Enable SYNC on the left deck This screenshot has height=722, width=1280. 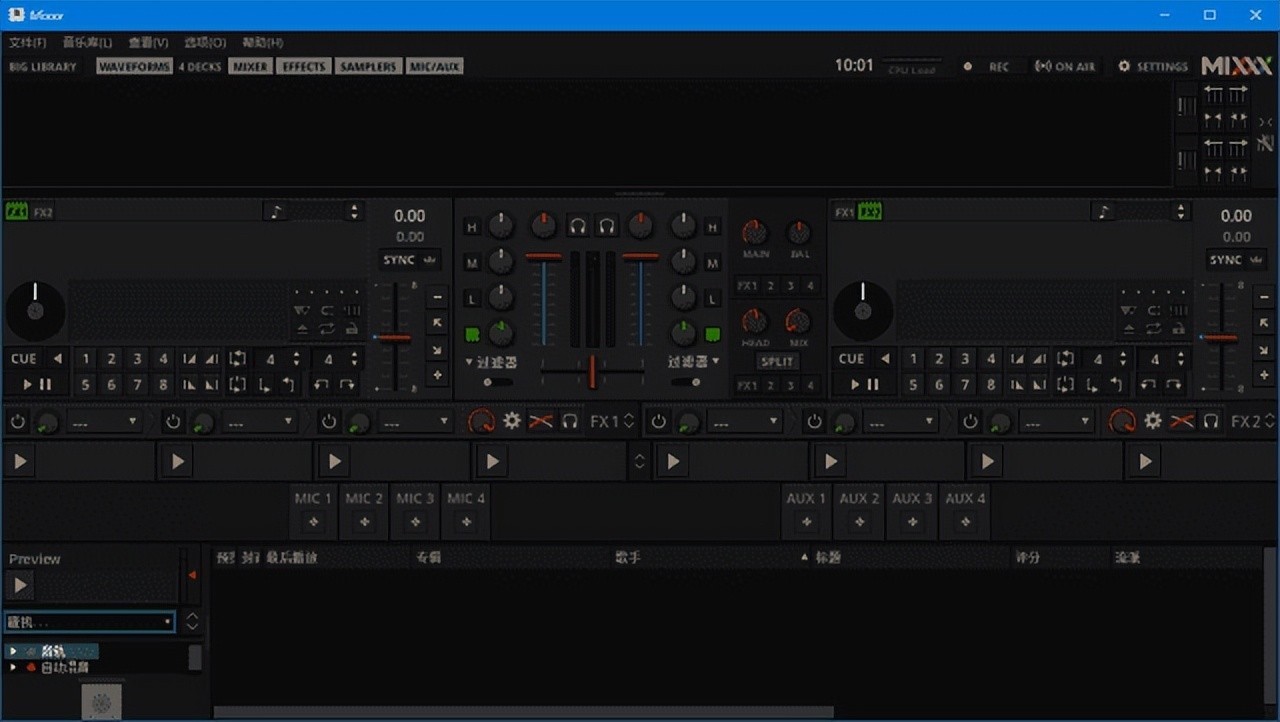(x=399, y=260)
